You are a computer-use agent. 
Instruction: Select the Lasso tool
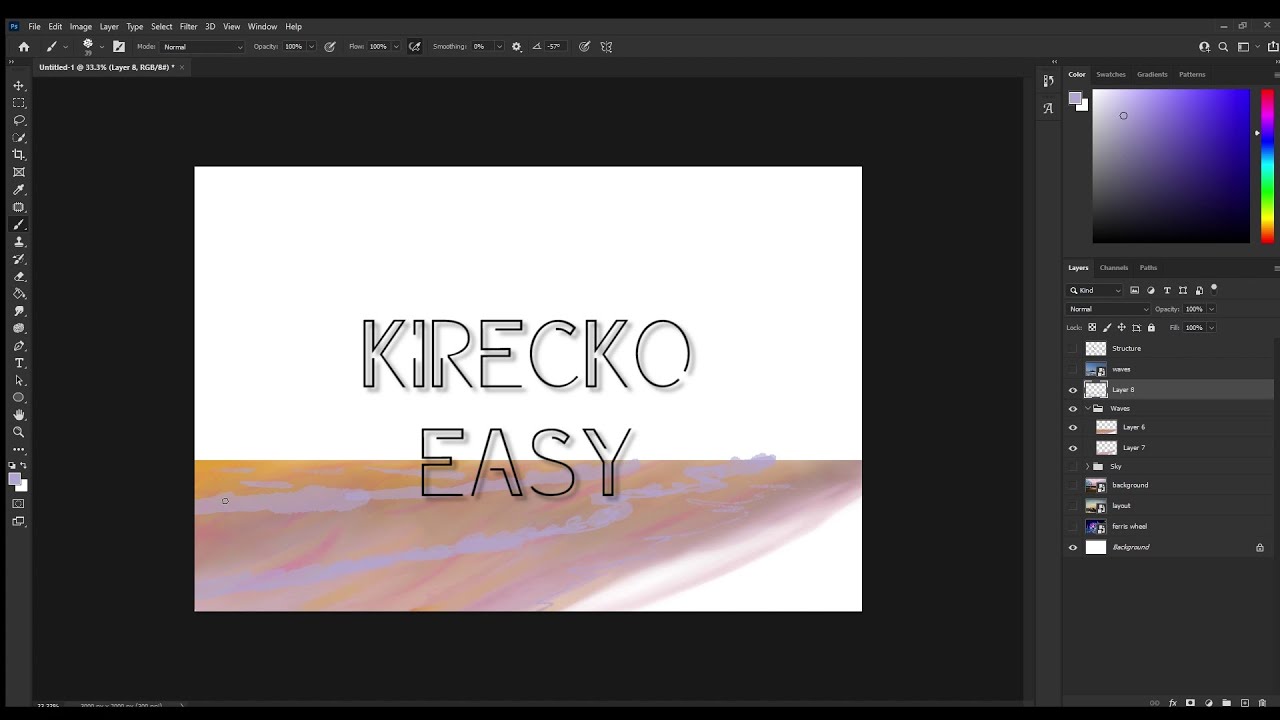click(19, 120)
